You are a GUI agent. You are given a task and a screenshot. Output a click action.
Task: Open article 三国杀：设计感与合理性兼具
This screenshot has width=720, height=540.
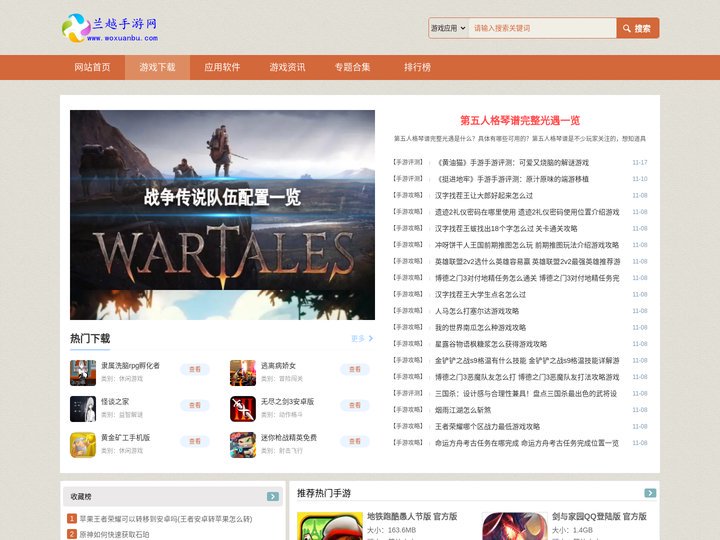click(x=526, y=394)
